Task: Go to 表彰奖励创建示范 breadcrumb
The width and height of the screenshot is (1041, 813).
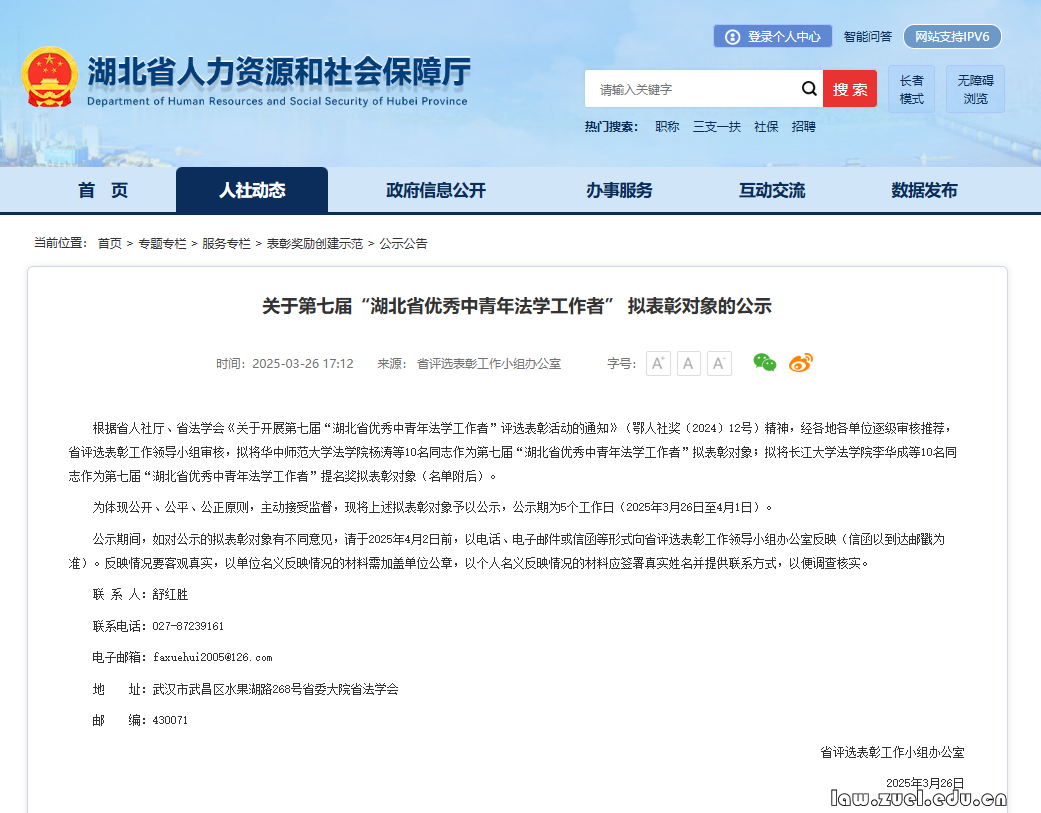Action: (x=315, y=243)
